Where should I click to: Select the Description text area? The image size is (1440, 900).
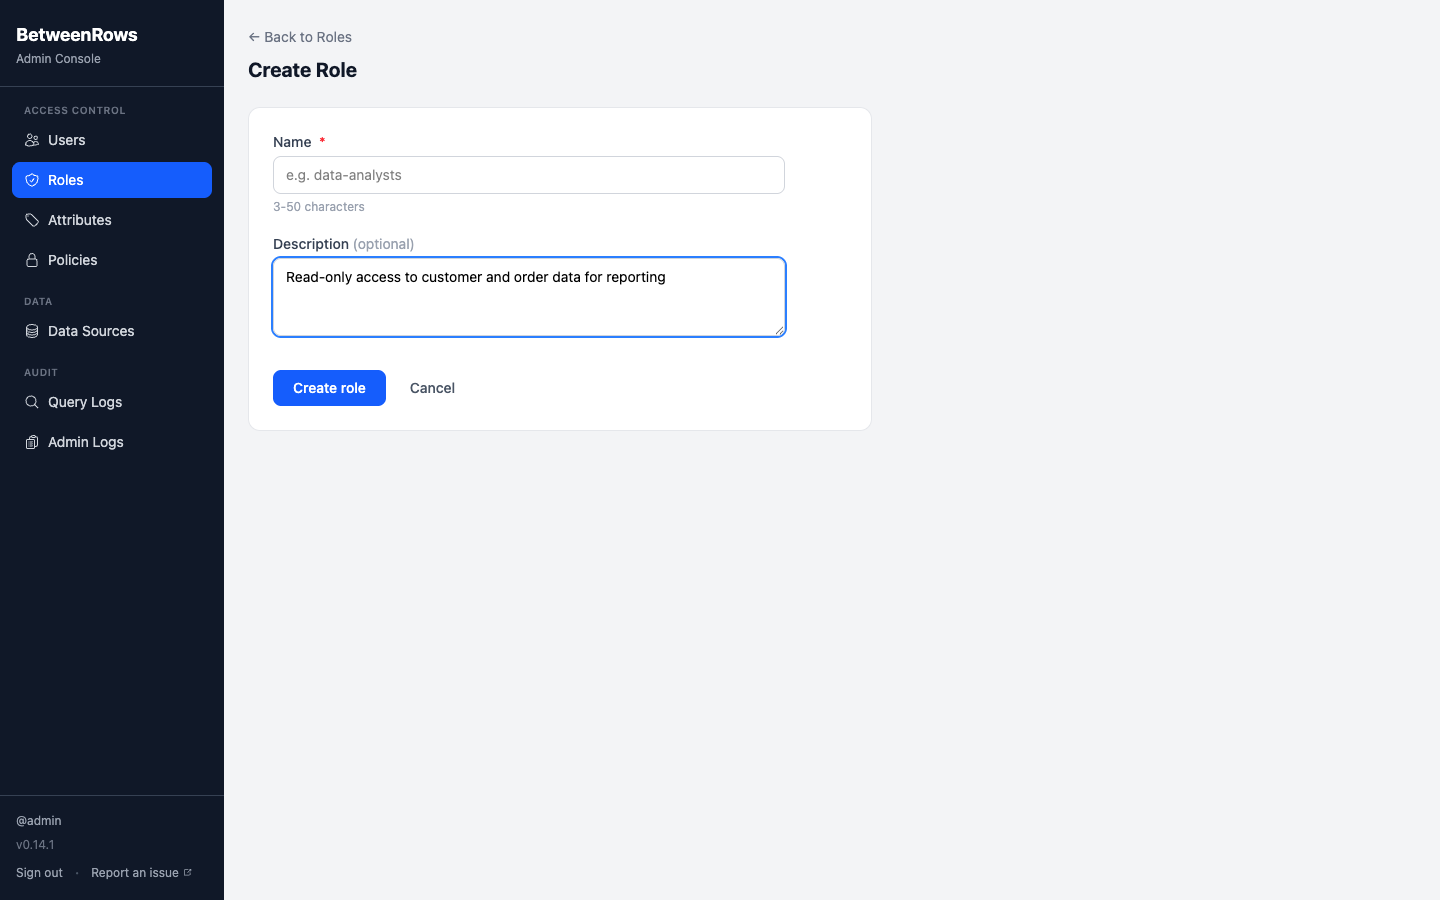click(529, 297)
